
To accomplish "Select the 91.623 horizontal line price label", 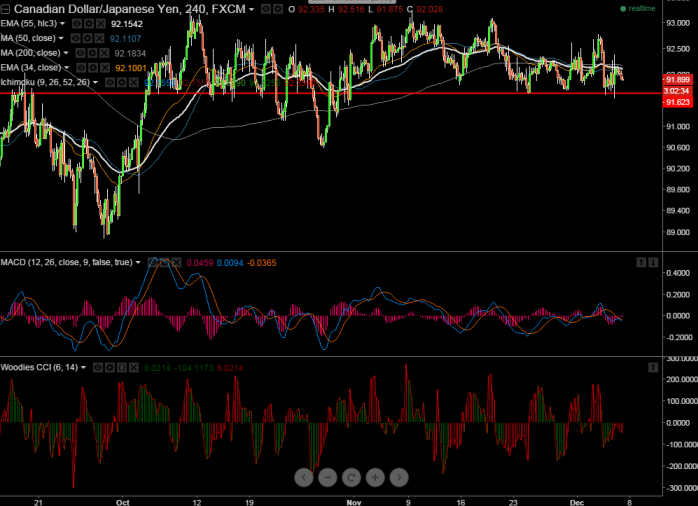I will (x=678, y=102).
